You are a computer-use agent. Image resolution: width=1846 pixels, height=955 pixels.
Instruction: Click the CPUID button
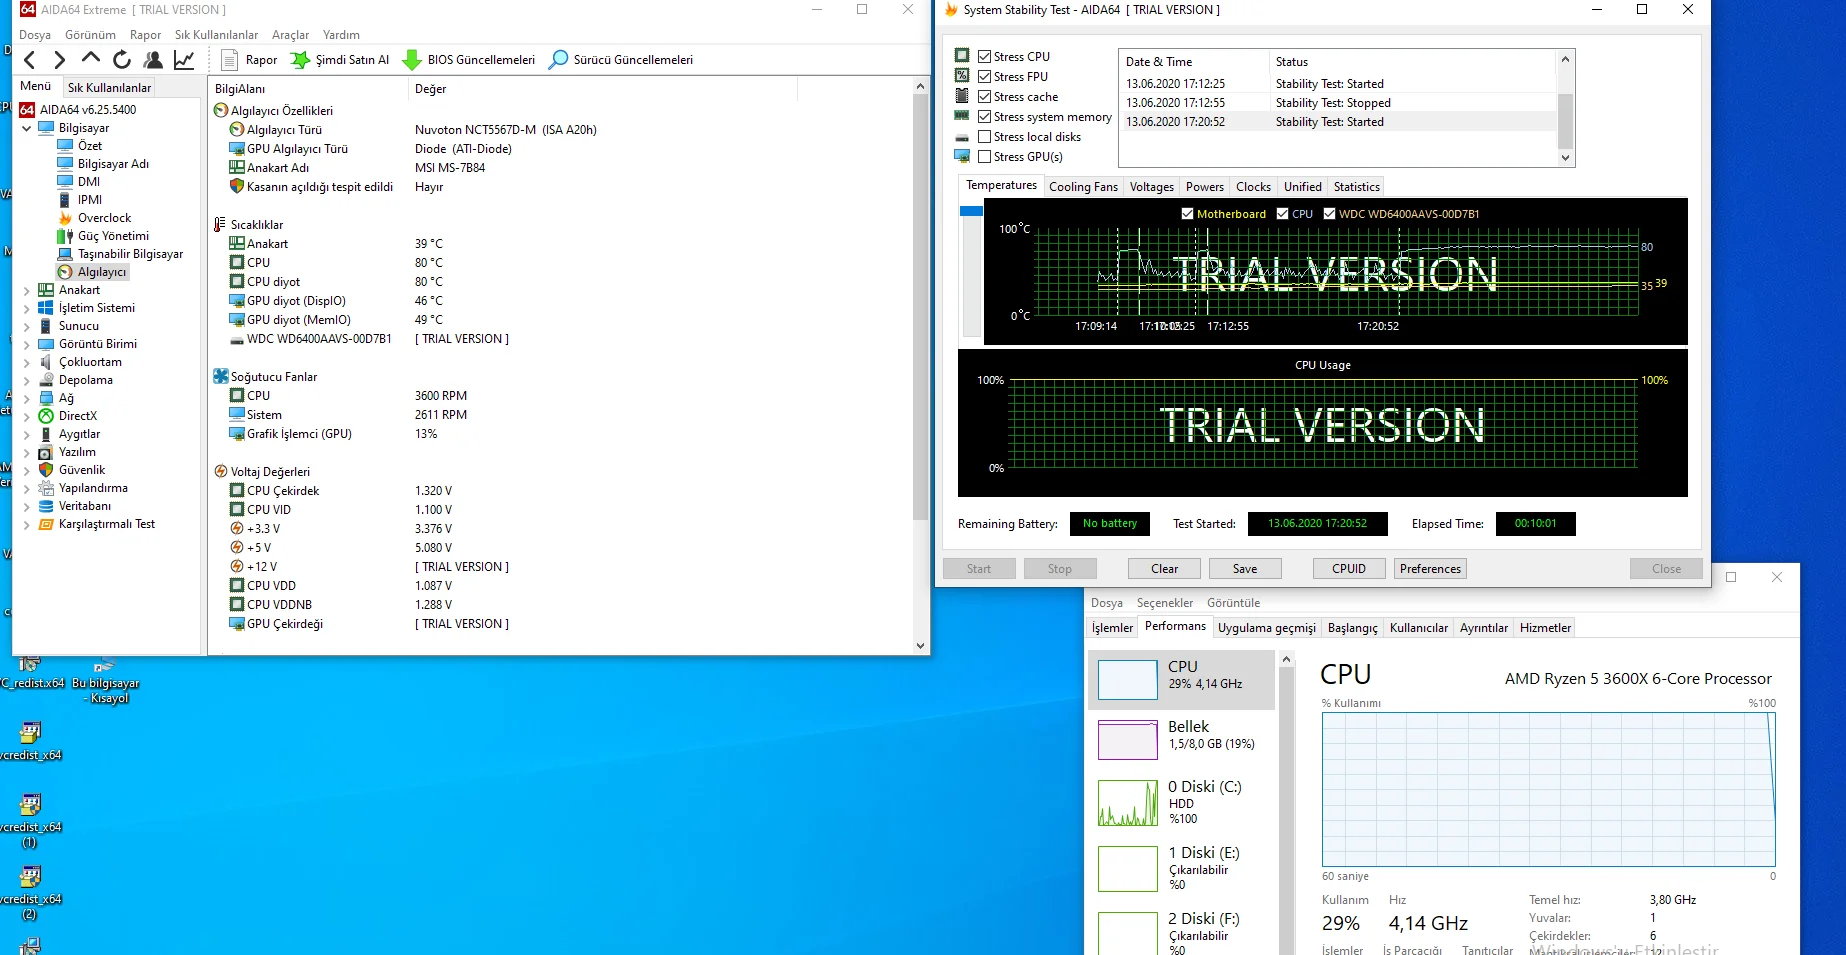click(x=1348, y=569)
